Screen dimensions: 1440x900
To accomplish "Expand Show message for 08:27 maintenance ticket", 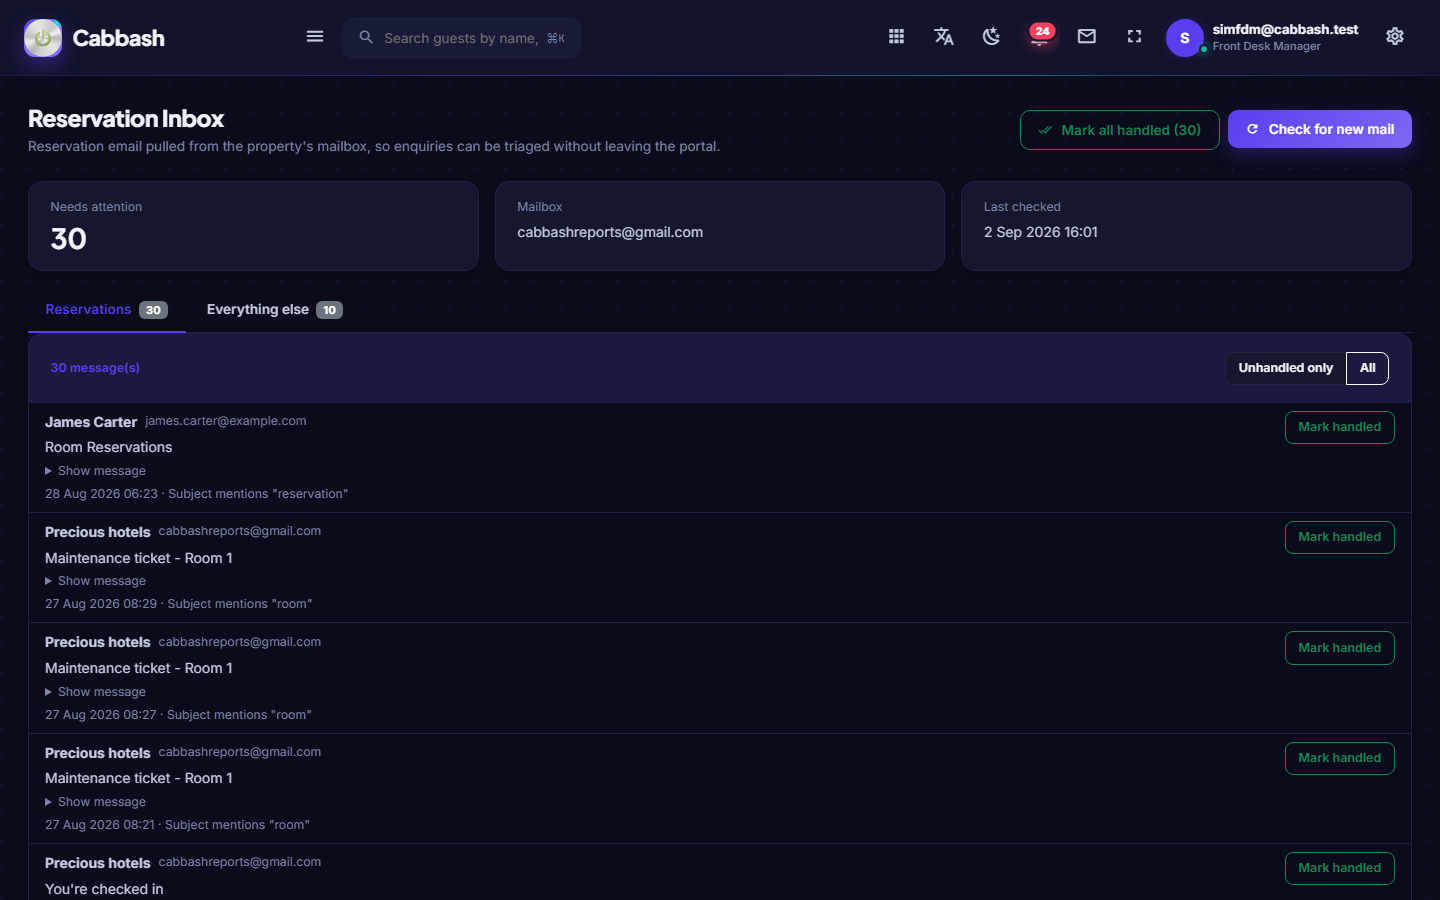I will coord(96,692).
